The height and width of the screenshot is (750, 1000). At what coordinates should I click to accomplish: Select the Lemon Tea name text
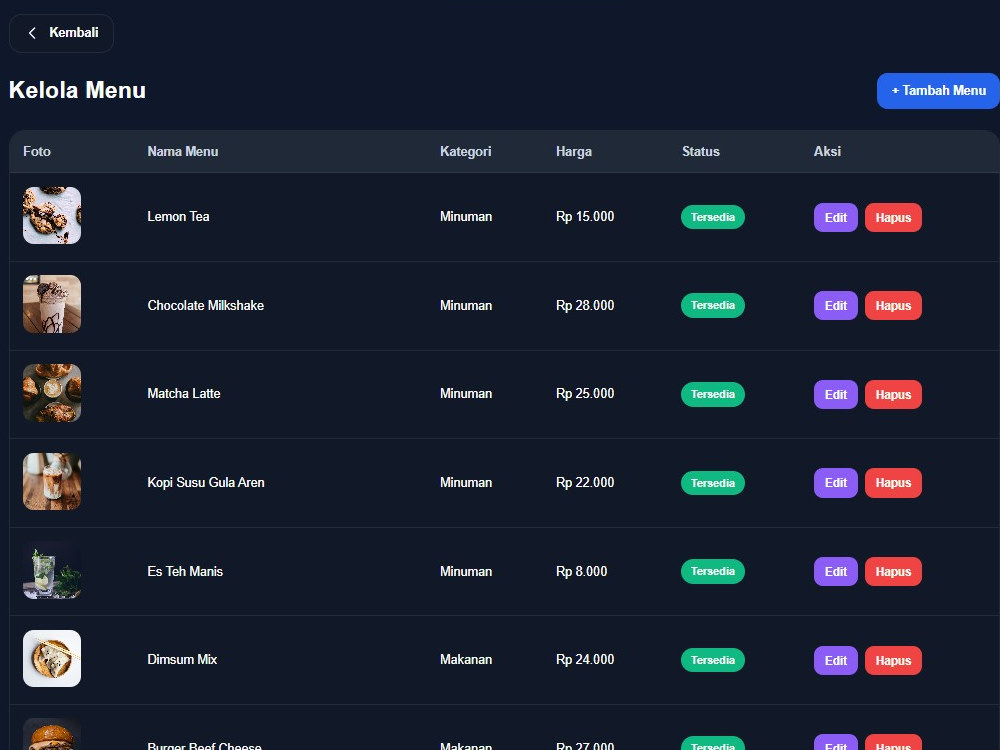[179, 217]
